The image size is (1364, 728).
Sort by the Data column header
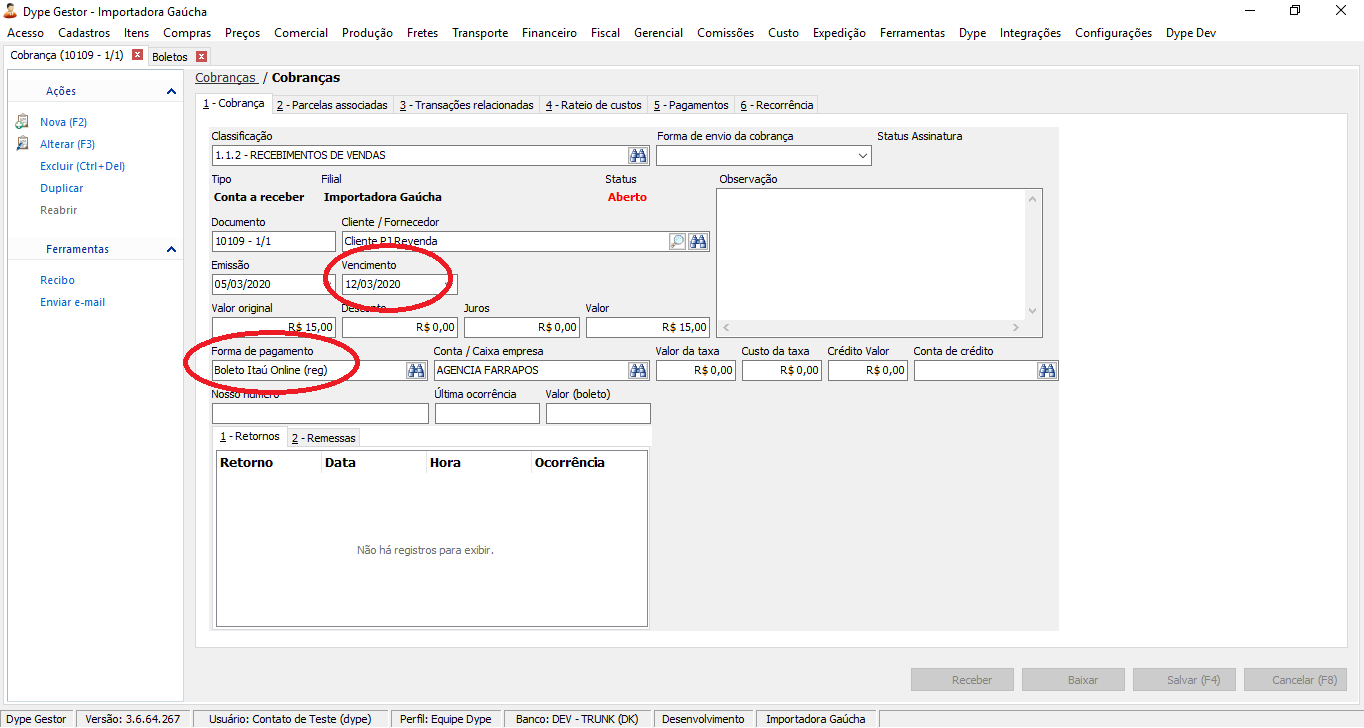tap(374, 462)
